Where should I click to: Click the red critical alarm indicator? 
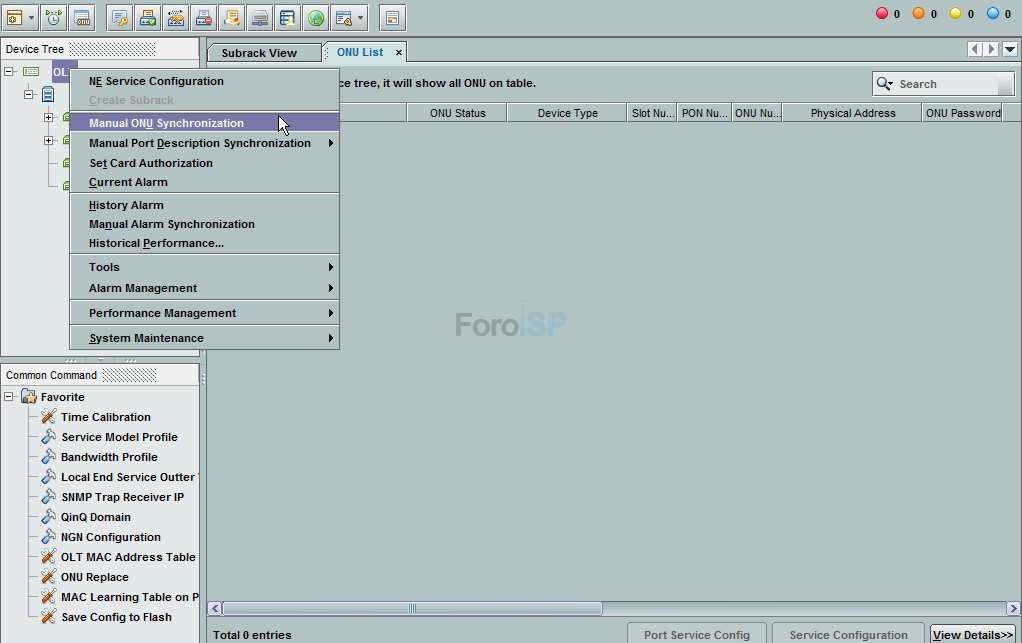(882, 13)
